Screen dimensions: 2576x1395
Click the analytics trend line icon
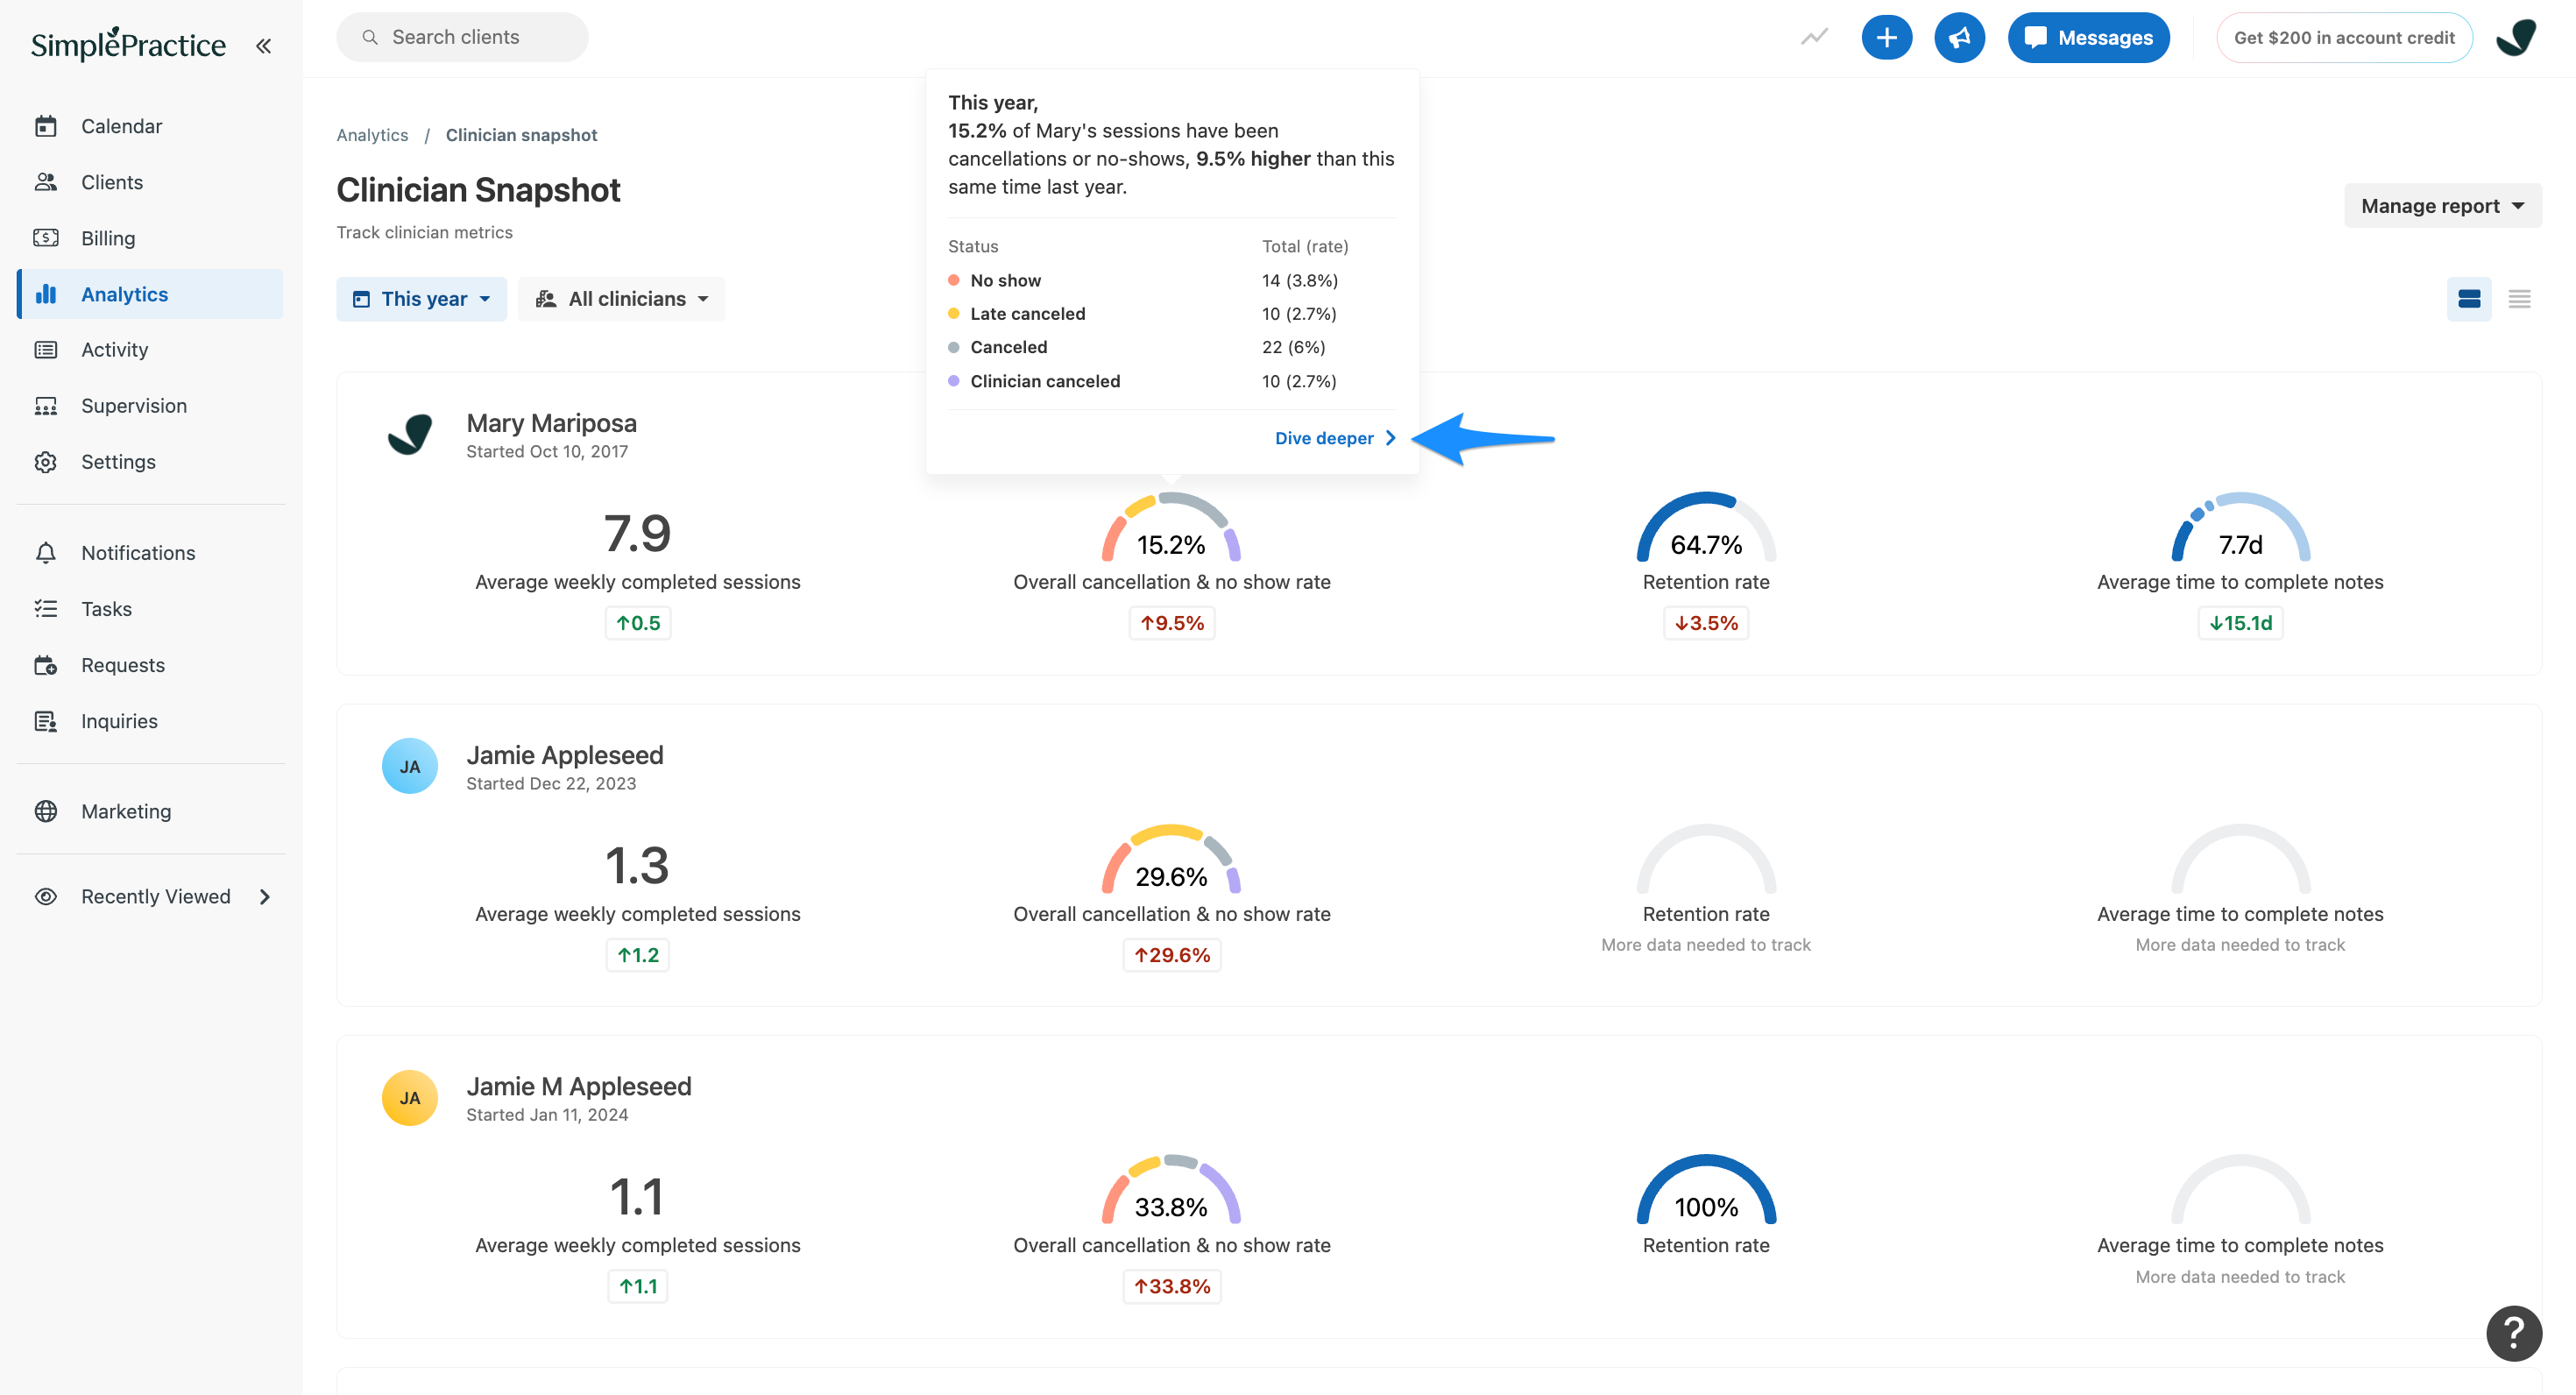pos(1814,37)
